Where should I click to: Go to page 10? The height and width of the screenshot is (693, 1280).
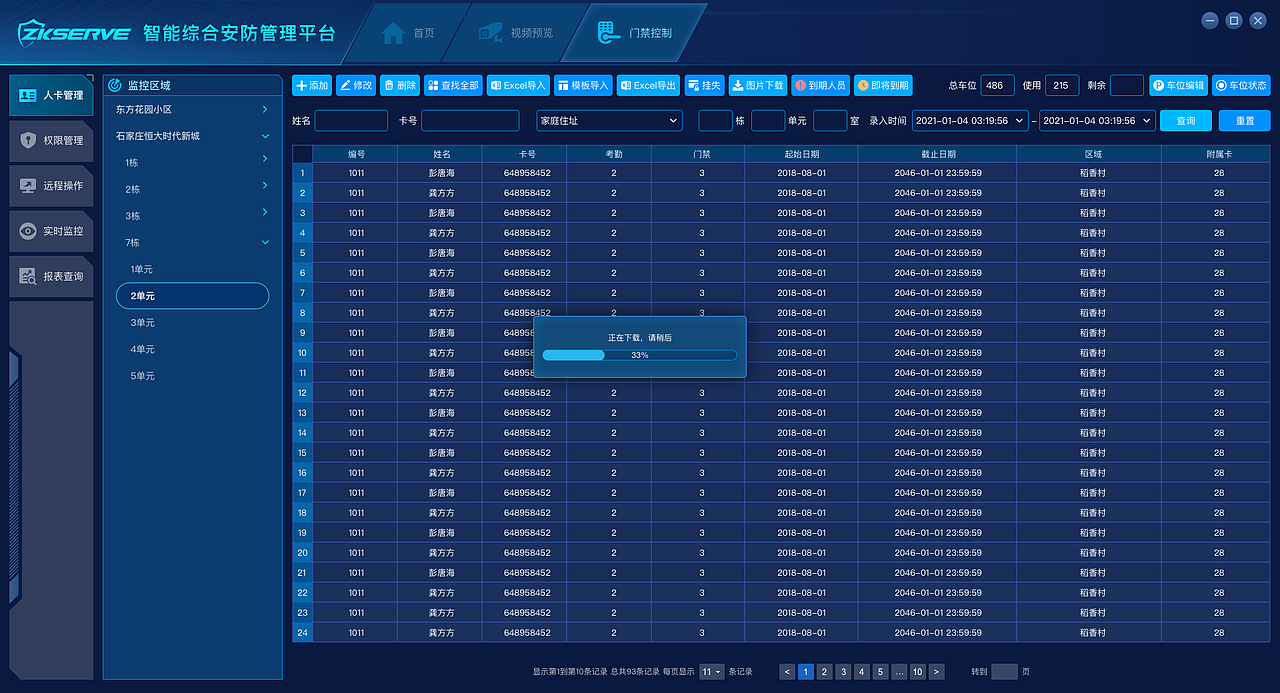pos(917,672)
